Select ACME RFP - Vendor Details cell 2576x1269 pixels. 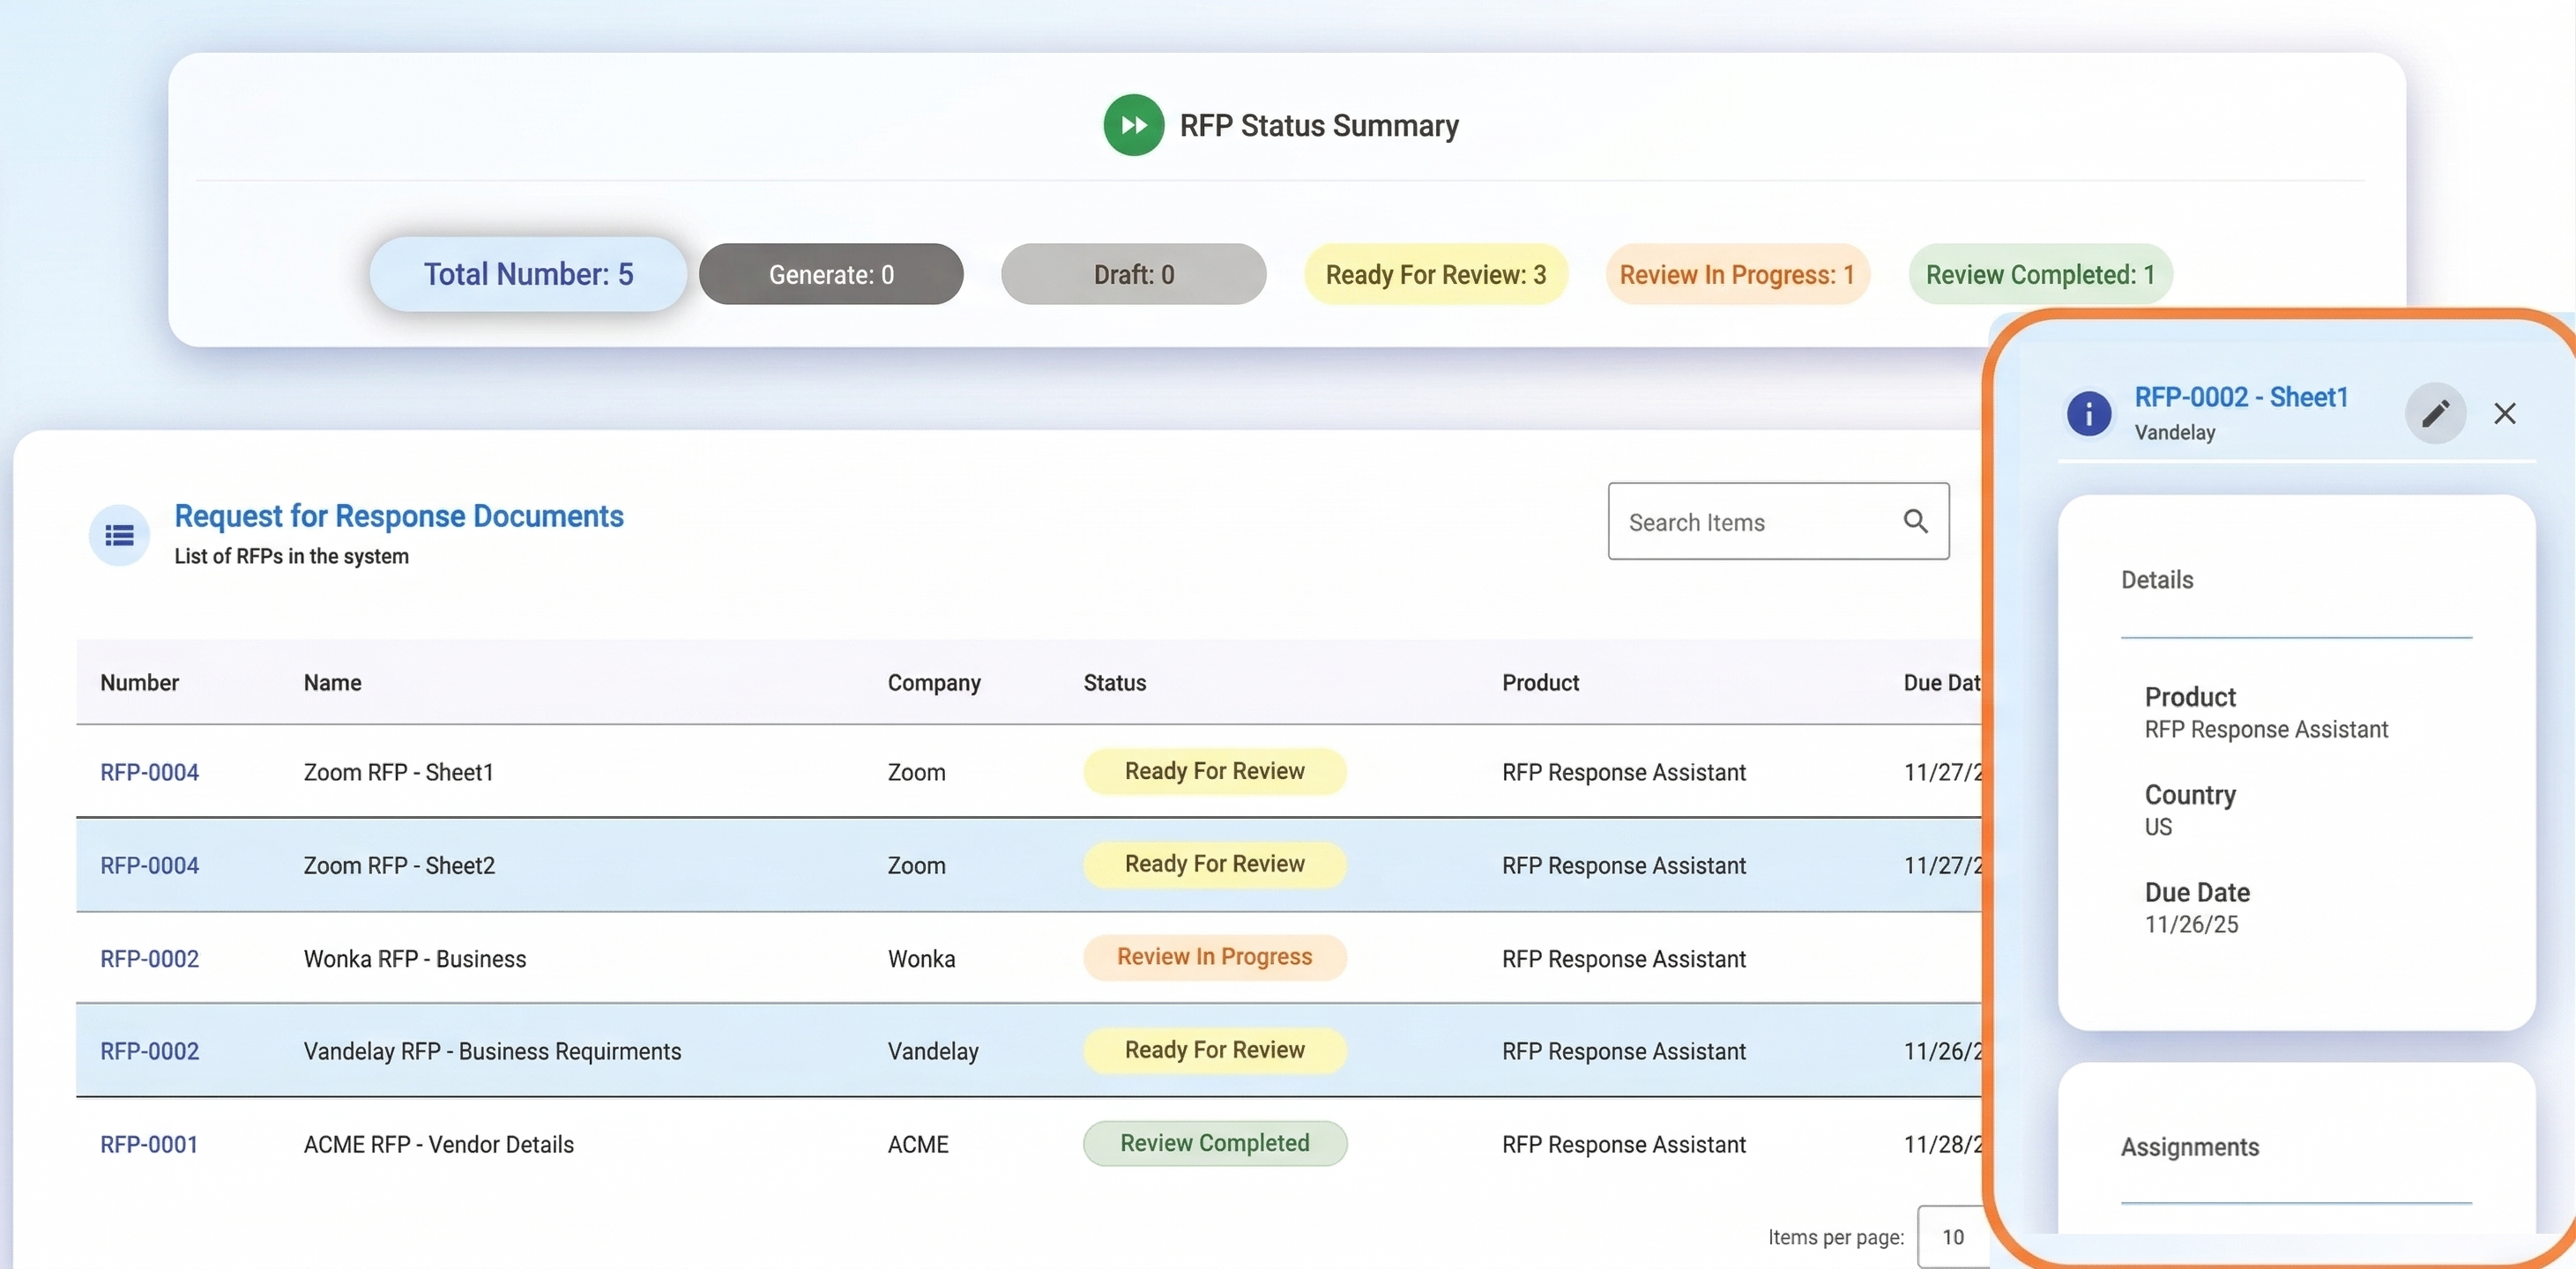point(439,1144)
